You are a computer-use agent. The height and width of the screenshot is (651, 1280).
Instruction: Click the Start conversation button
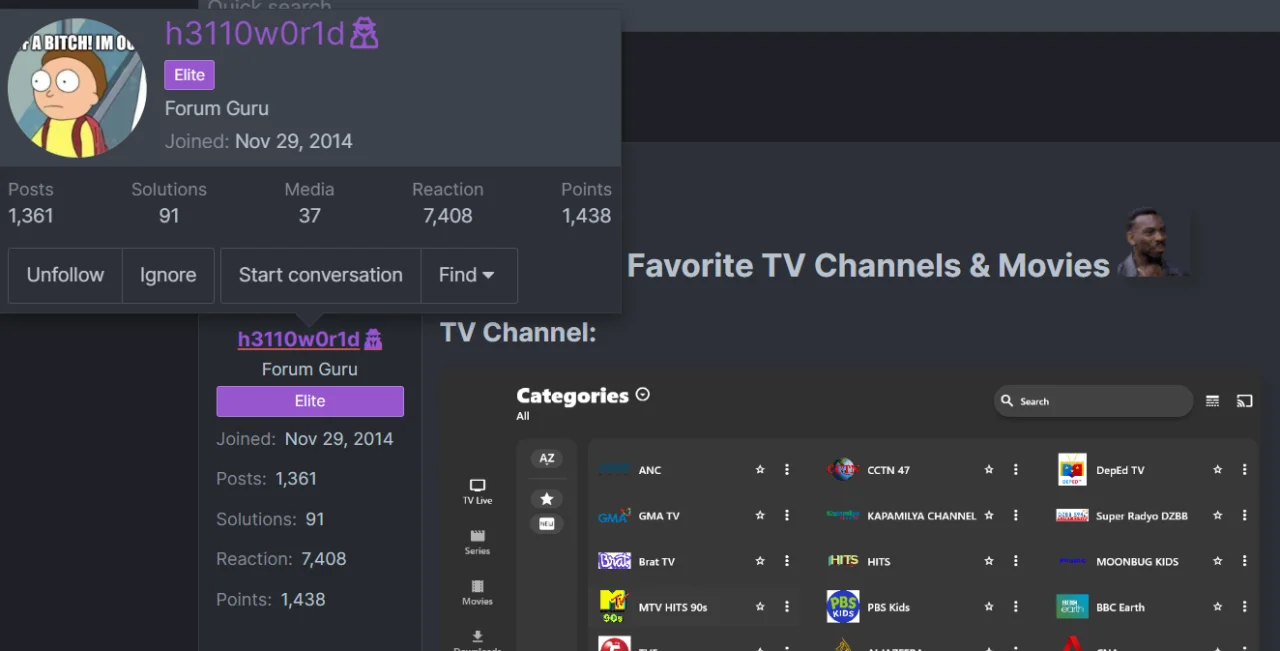tap(321, 275)
